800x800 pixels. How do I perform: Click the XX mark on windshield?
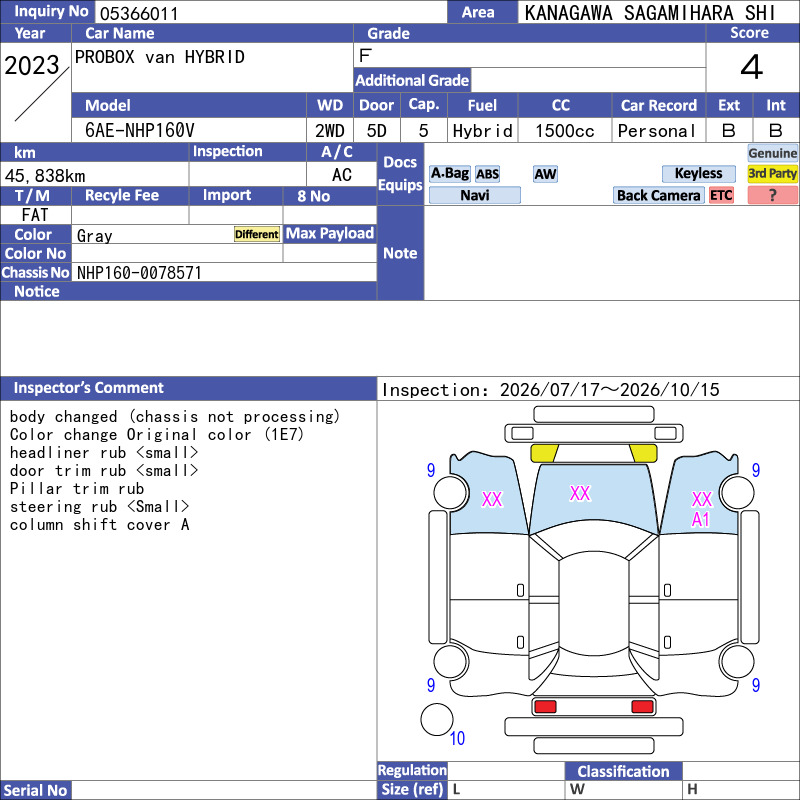[580, 493]
